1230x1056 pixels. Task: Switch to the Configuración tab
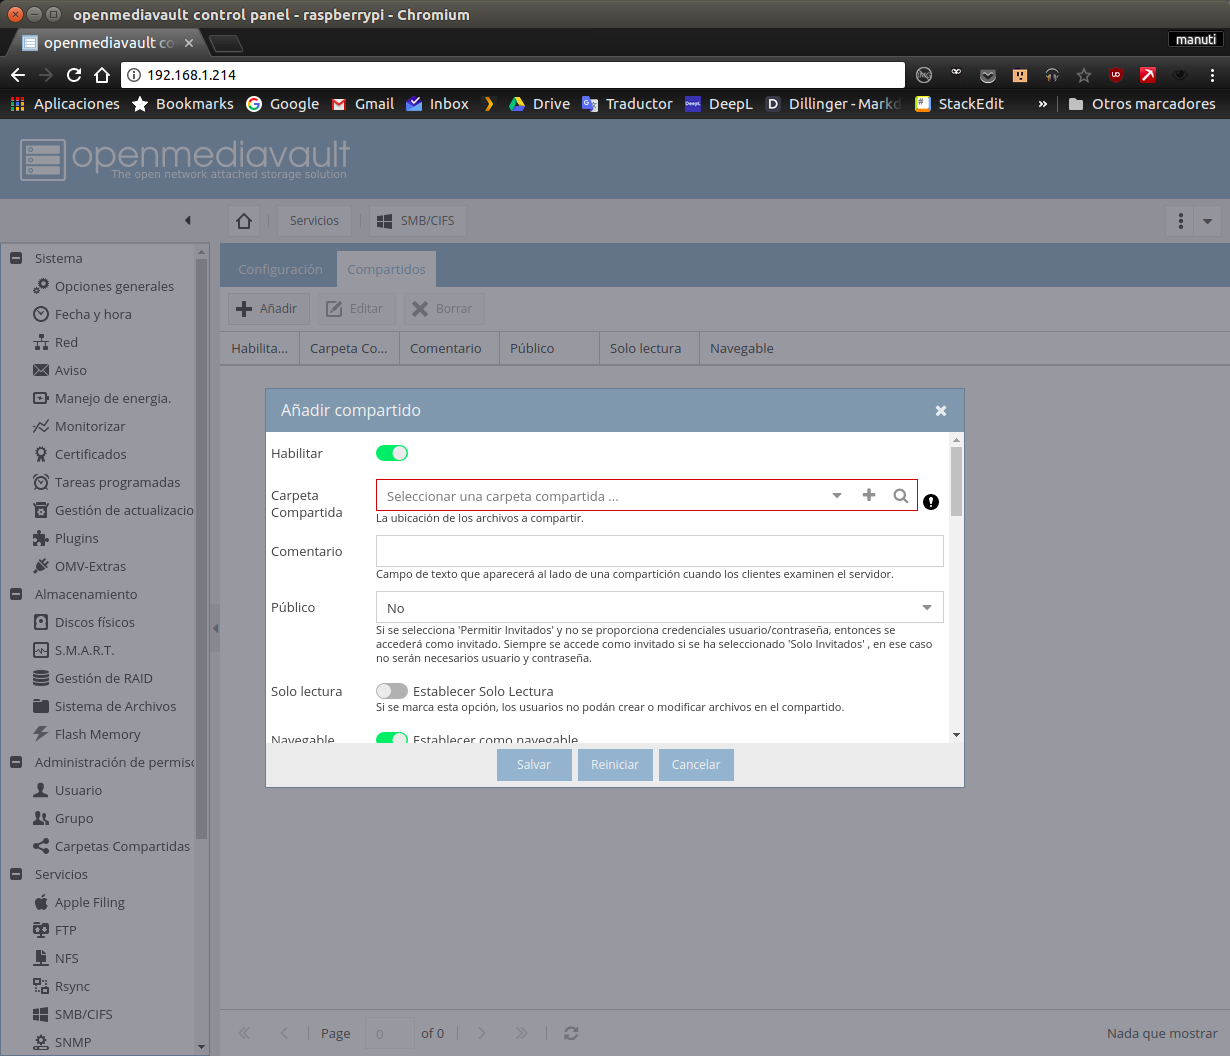[x=280, y=269]
